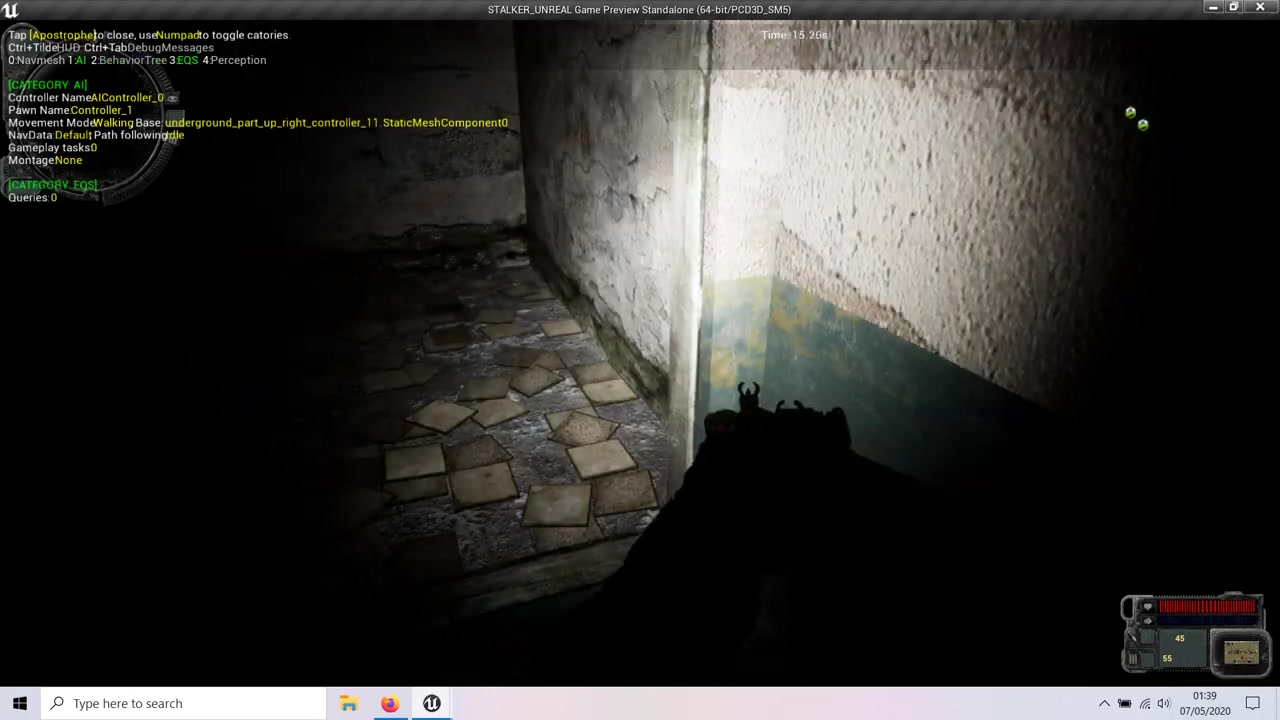1280x720 pixels.
Task: Click the [Apostrophe] key hint text
Action: coord(62,35)
